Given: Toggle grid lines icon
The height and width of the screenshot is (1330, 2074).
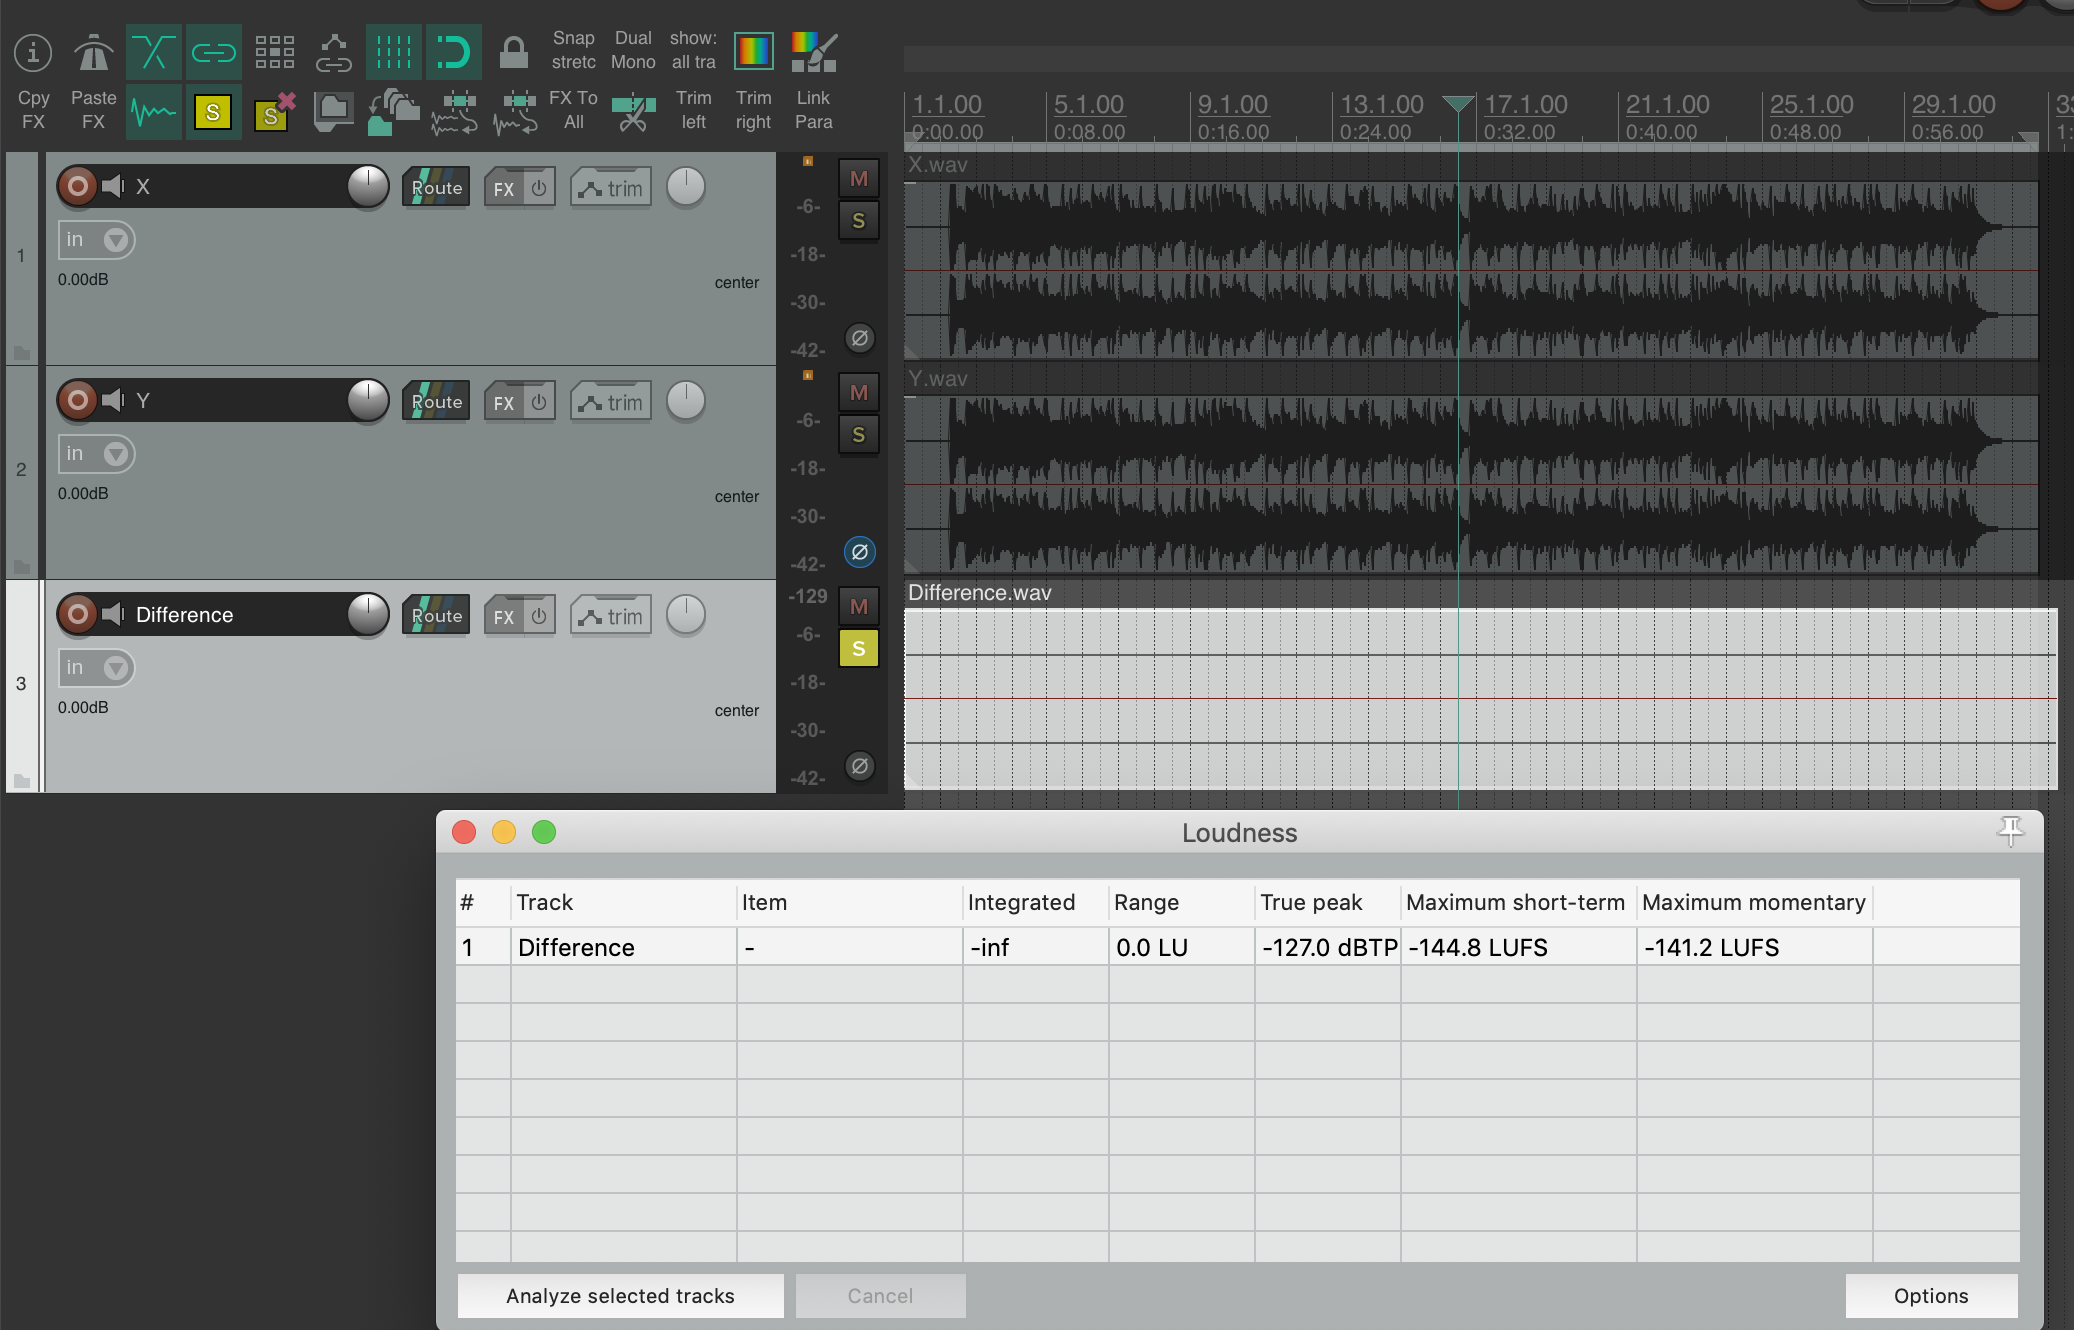Looking at the screenshot, I should [393, 52].
